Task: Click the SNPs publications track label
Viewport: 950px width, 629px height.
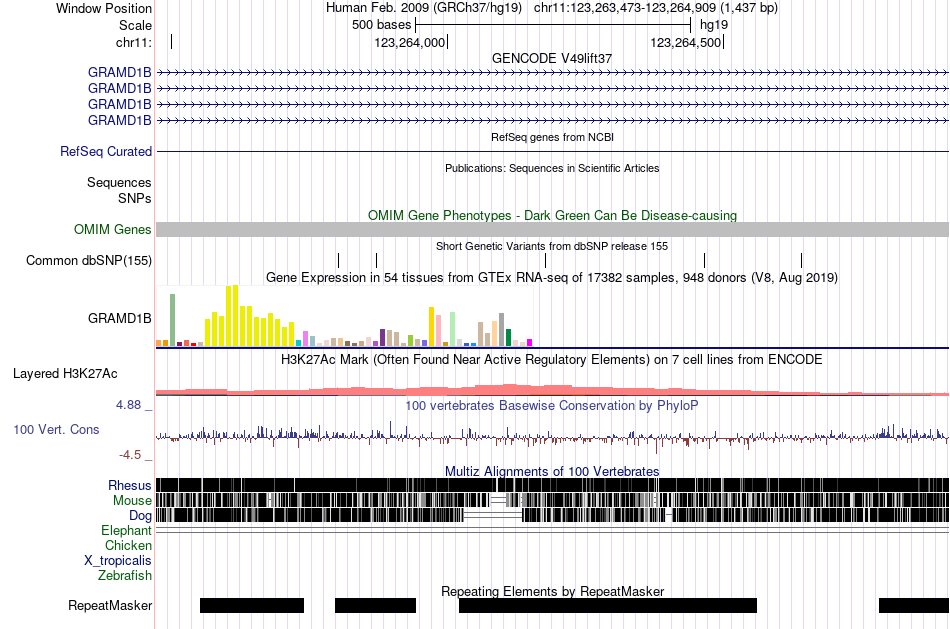Action: coord(135,198)
